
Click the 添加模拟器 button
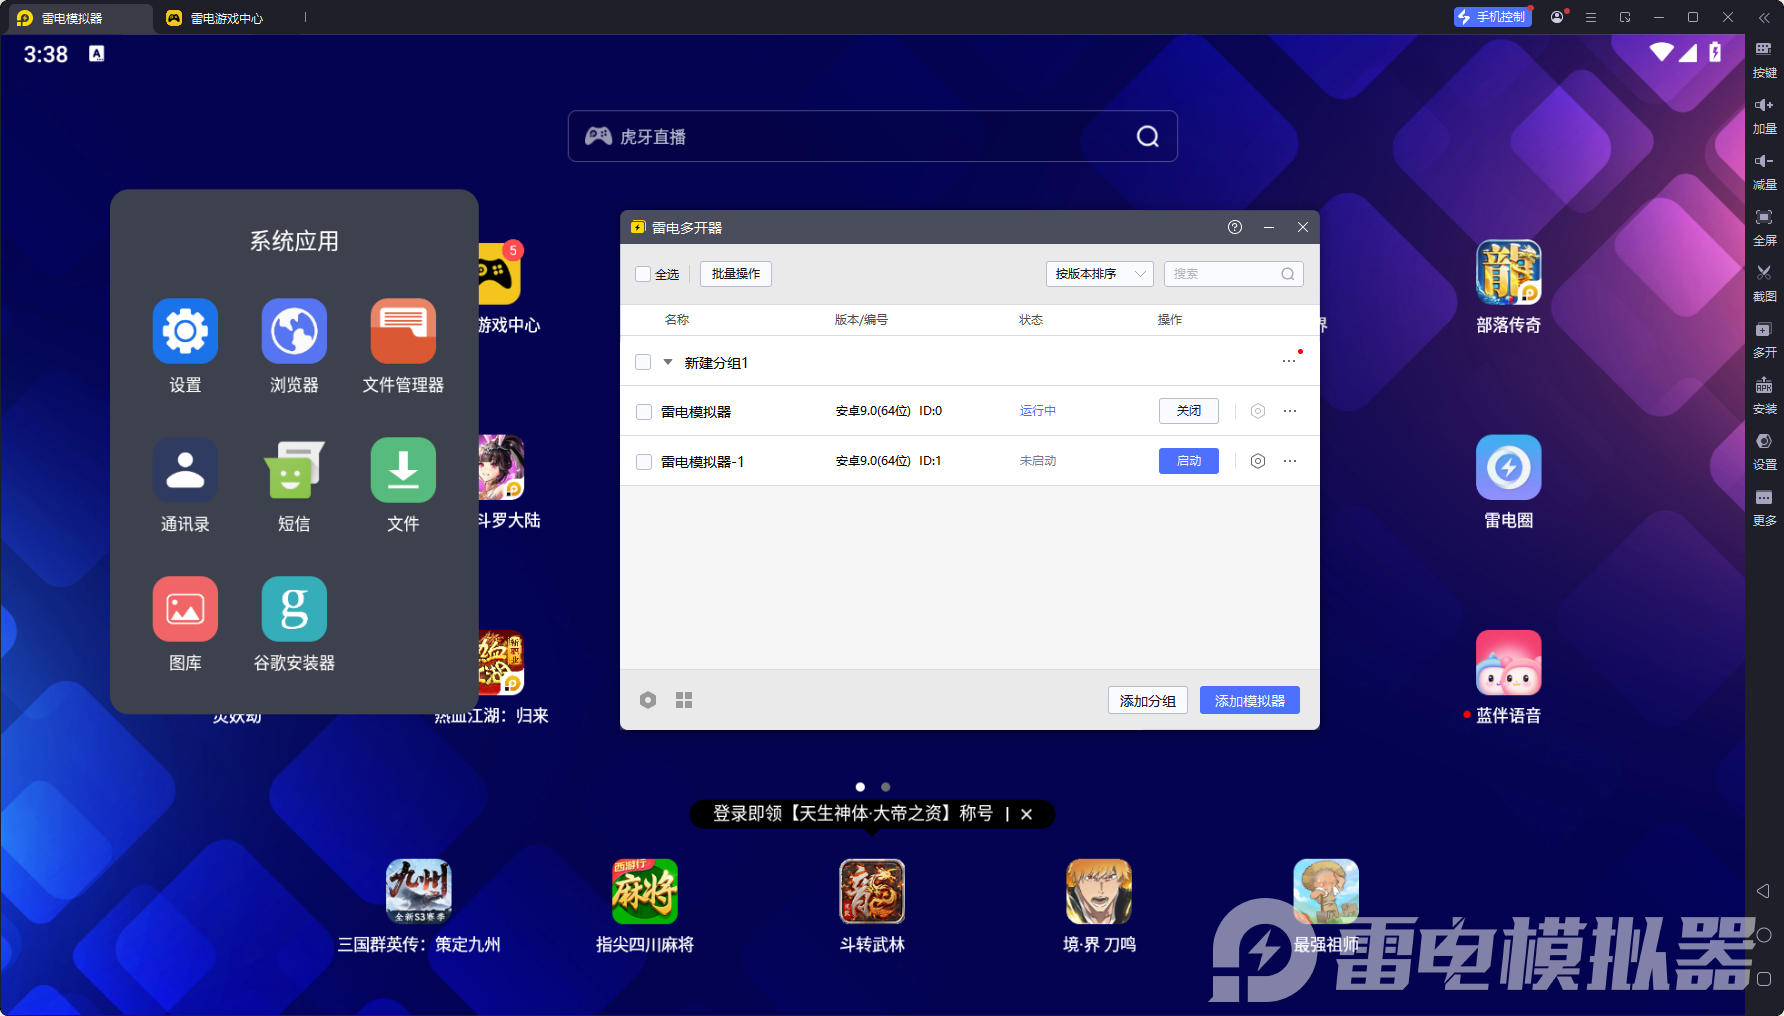pyautogui.click(x=1249, y=701)
